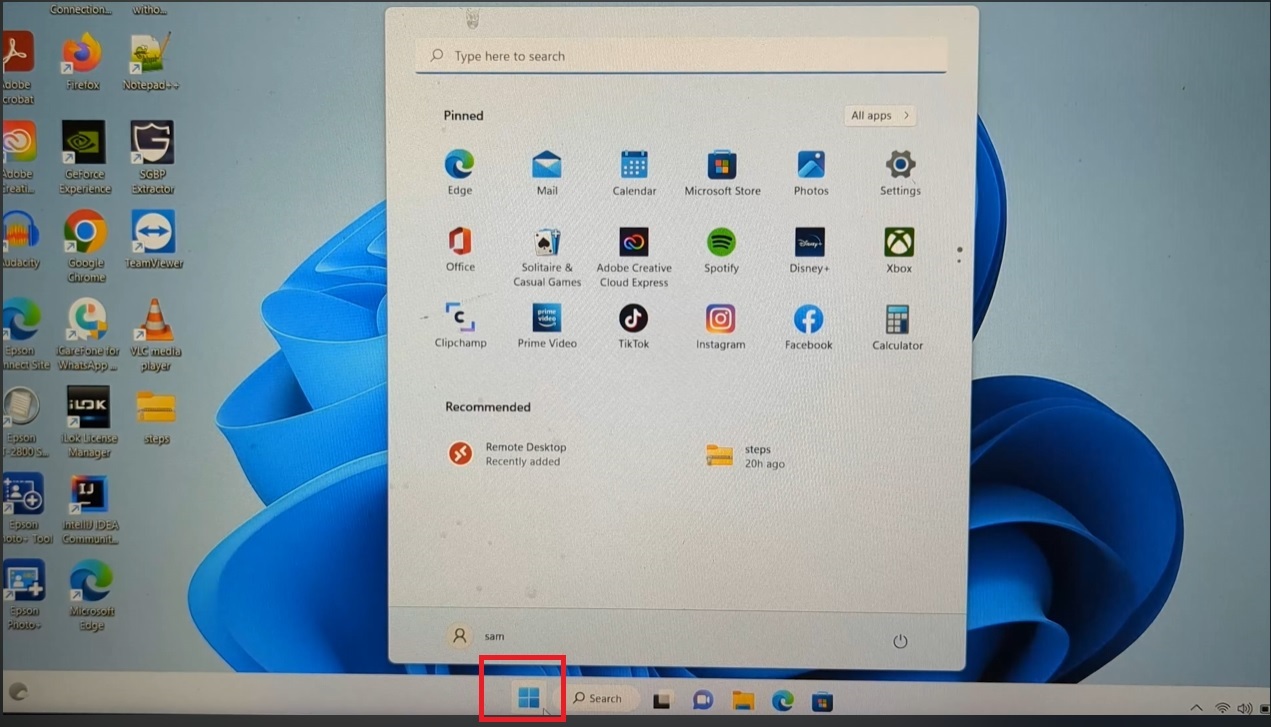The width and height of the screenshot is (1271, 727).
Task: Show hidden system tray icons
Action: point(1196,708)
